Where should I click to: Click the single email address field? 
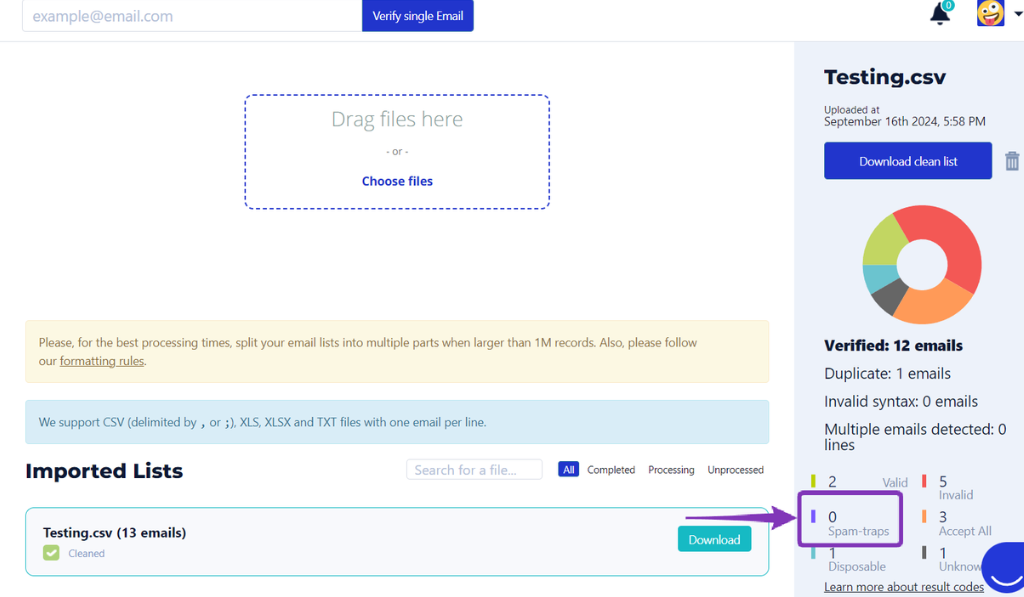[x=192, y=16]
